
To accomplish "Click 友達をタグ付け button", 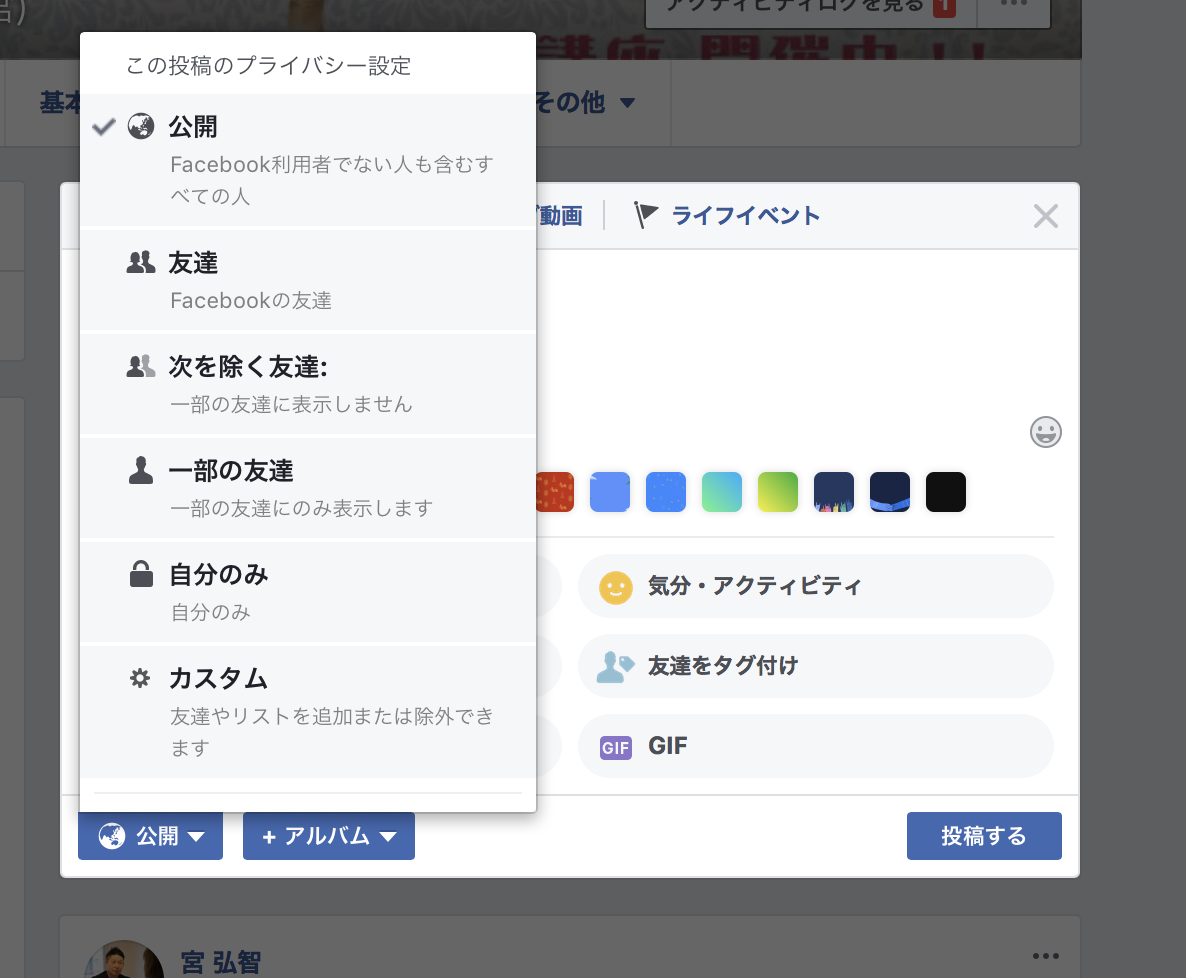I will click(815, 666).
